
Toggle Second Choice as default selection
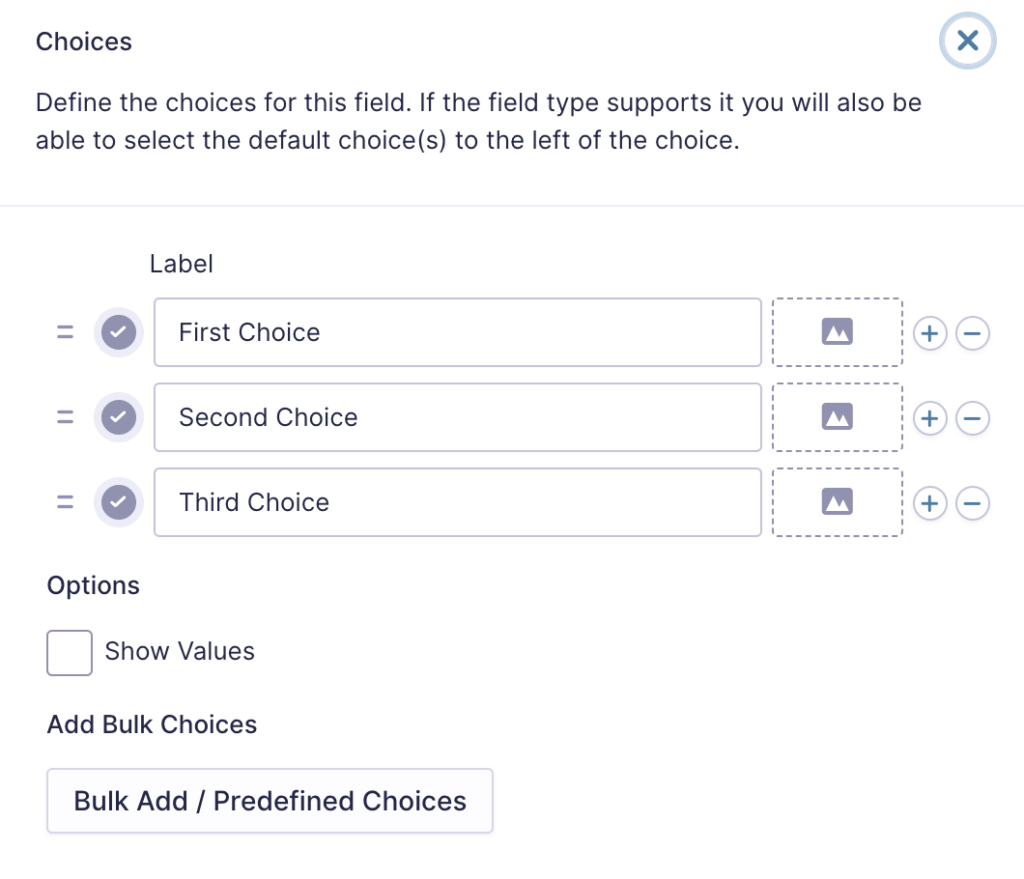pyautogui.click(x=118, y=417)
